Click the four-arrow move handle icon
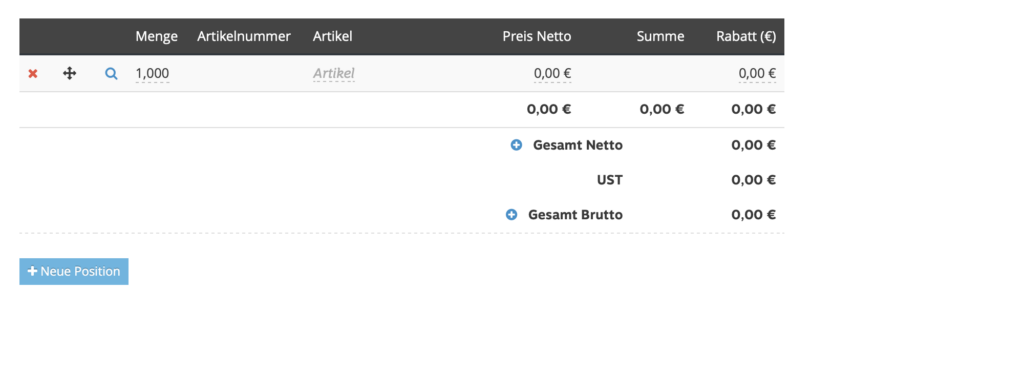1024x373 pixels. pyautogui.click(x=69, y=74)
